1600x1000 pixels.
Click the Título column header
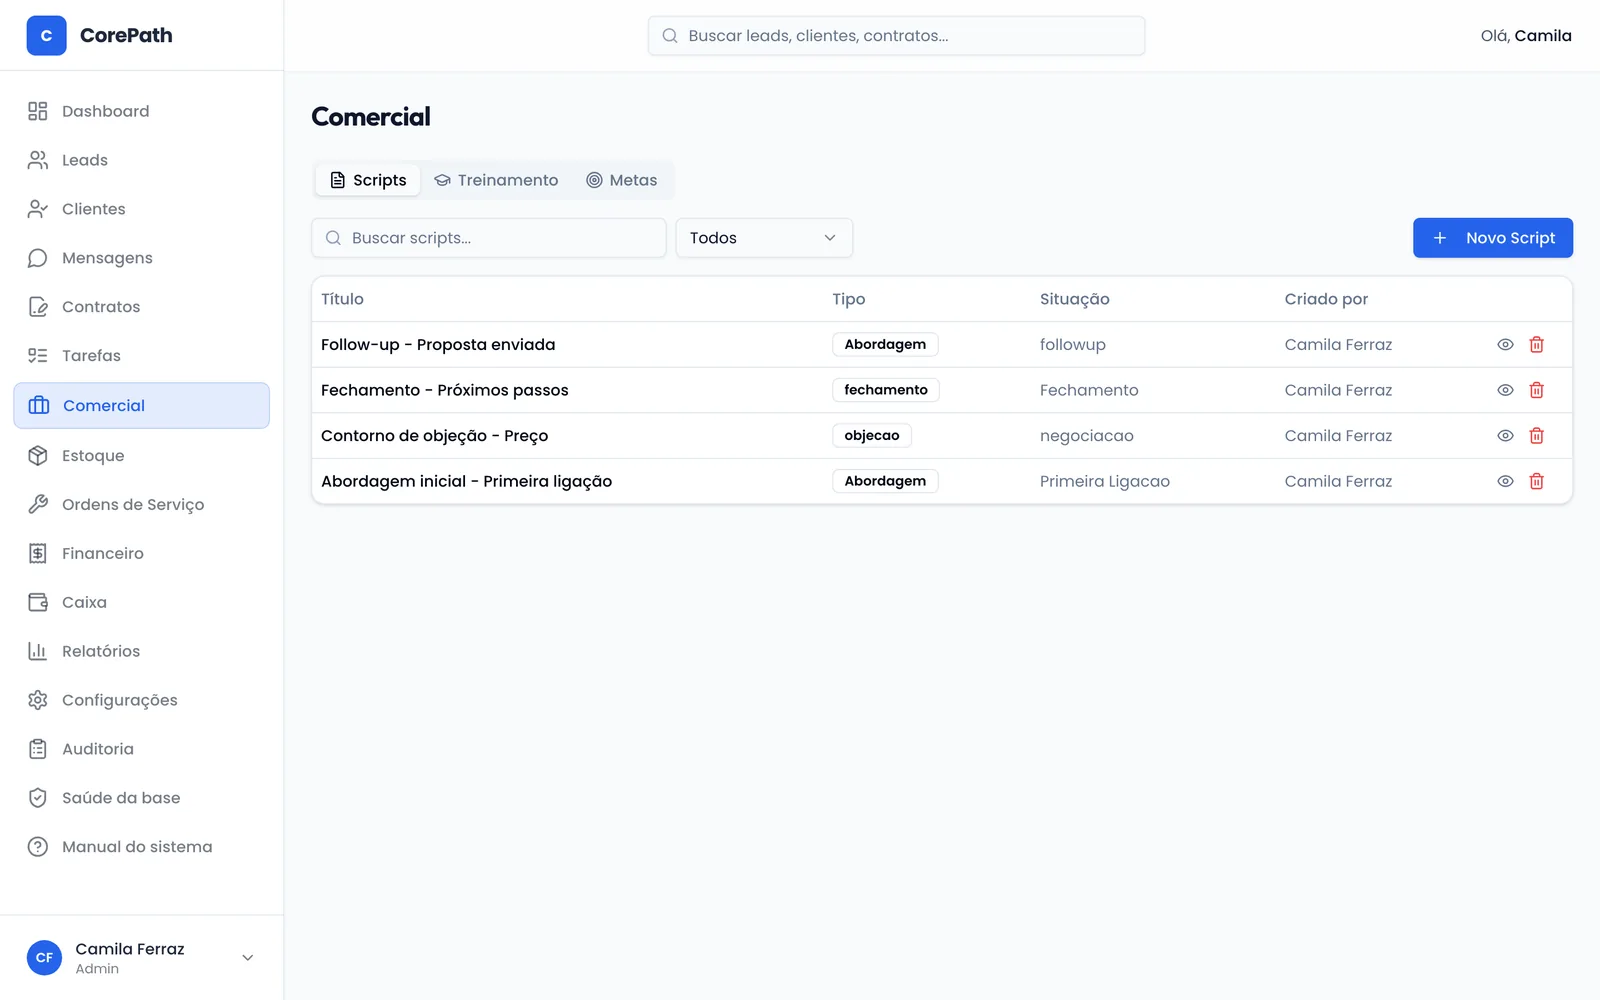coord(342,299)
